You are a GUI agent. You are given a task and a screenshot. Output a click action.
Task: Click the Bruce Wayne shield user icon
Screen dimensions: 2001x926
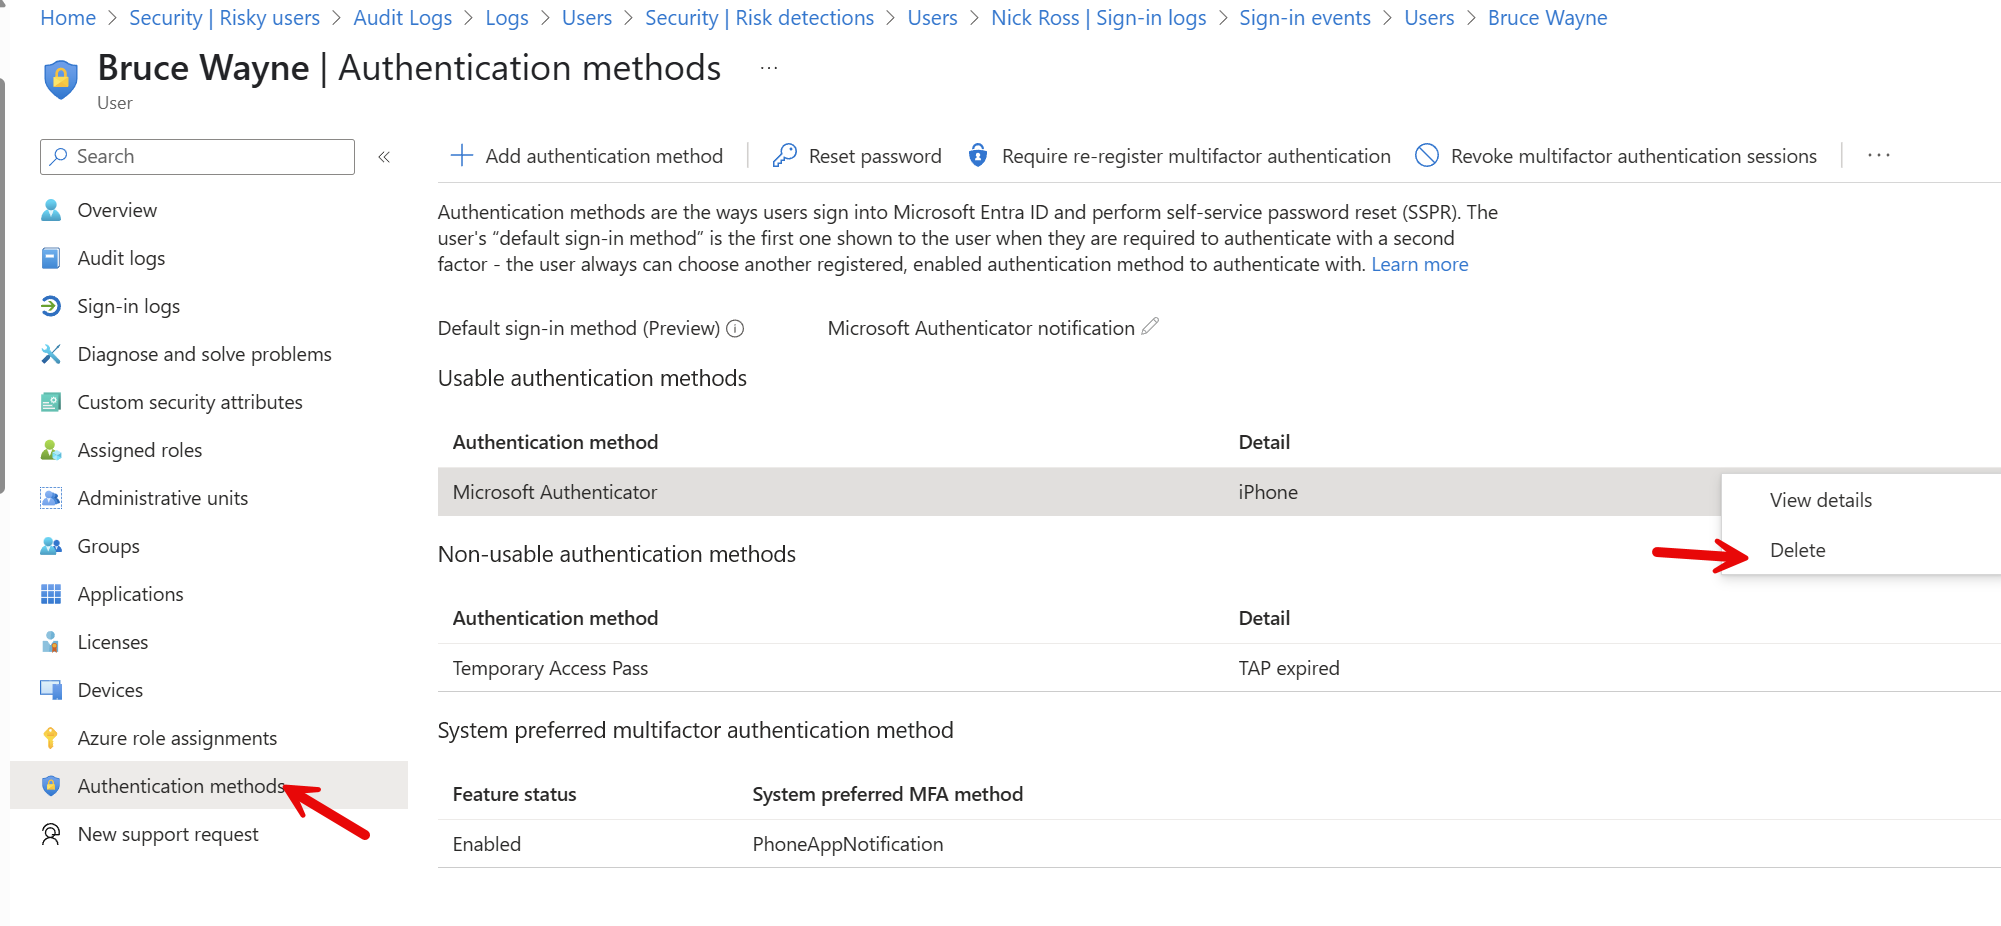(x=61, y=79)
